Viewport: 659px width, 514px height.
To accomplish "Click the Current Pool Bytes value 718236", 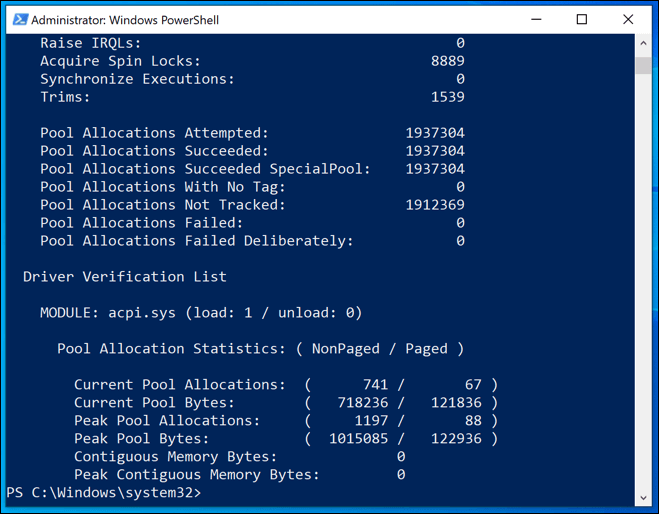I will coord(363,403).
